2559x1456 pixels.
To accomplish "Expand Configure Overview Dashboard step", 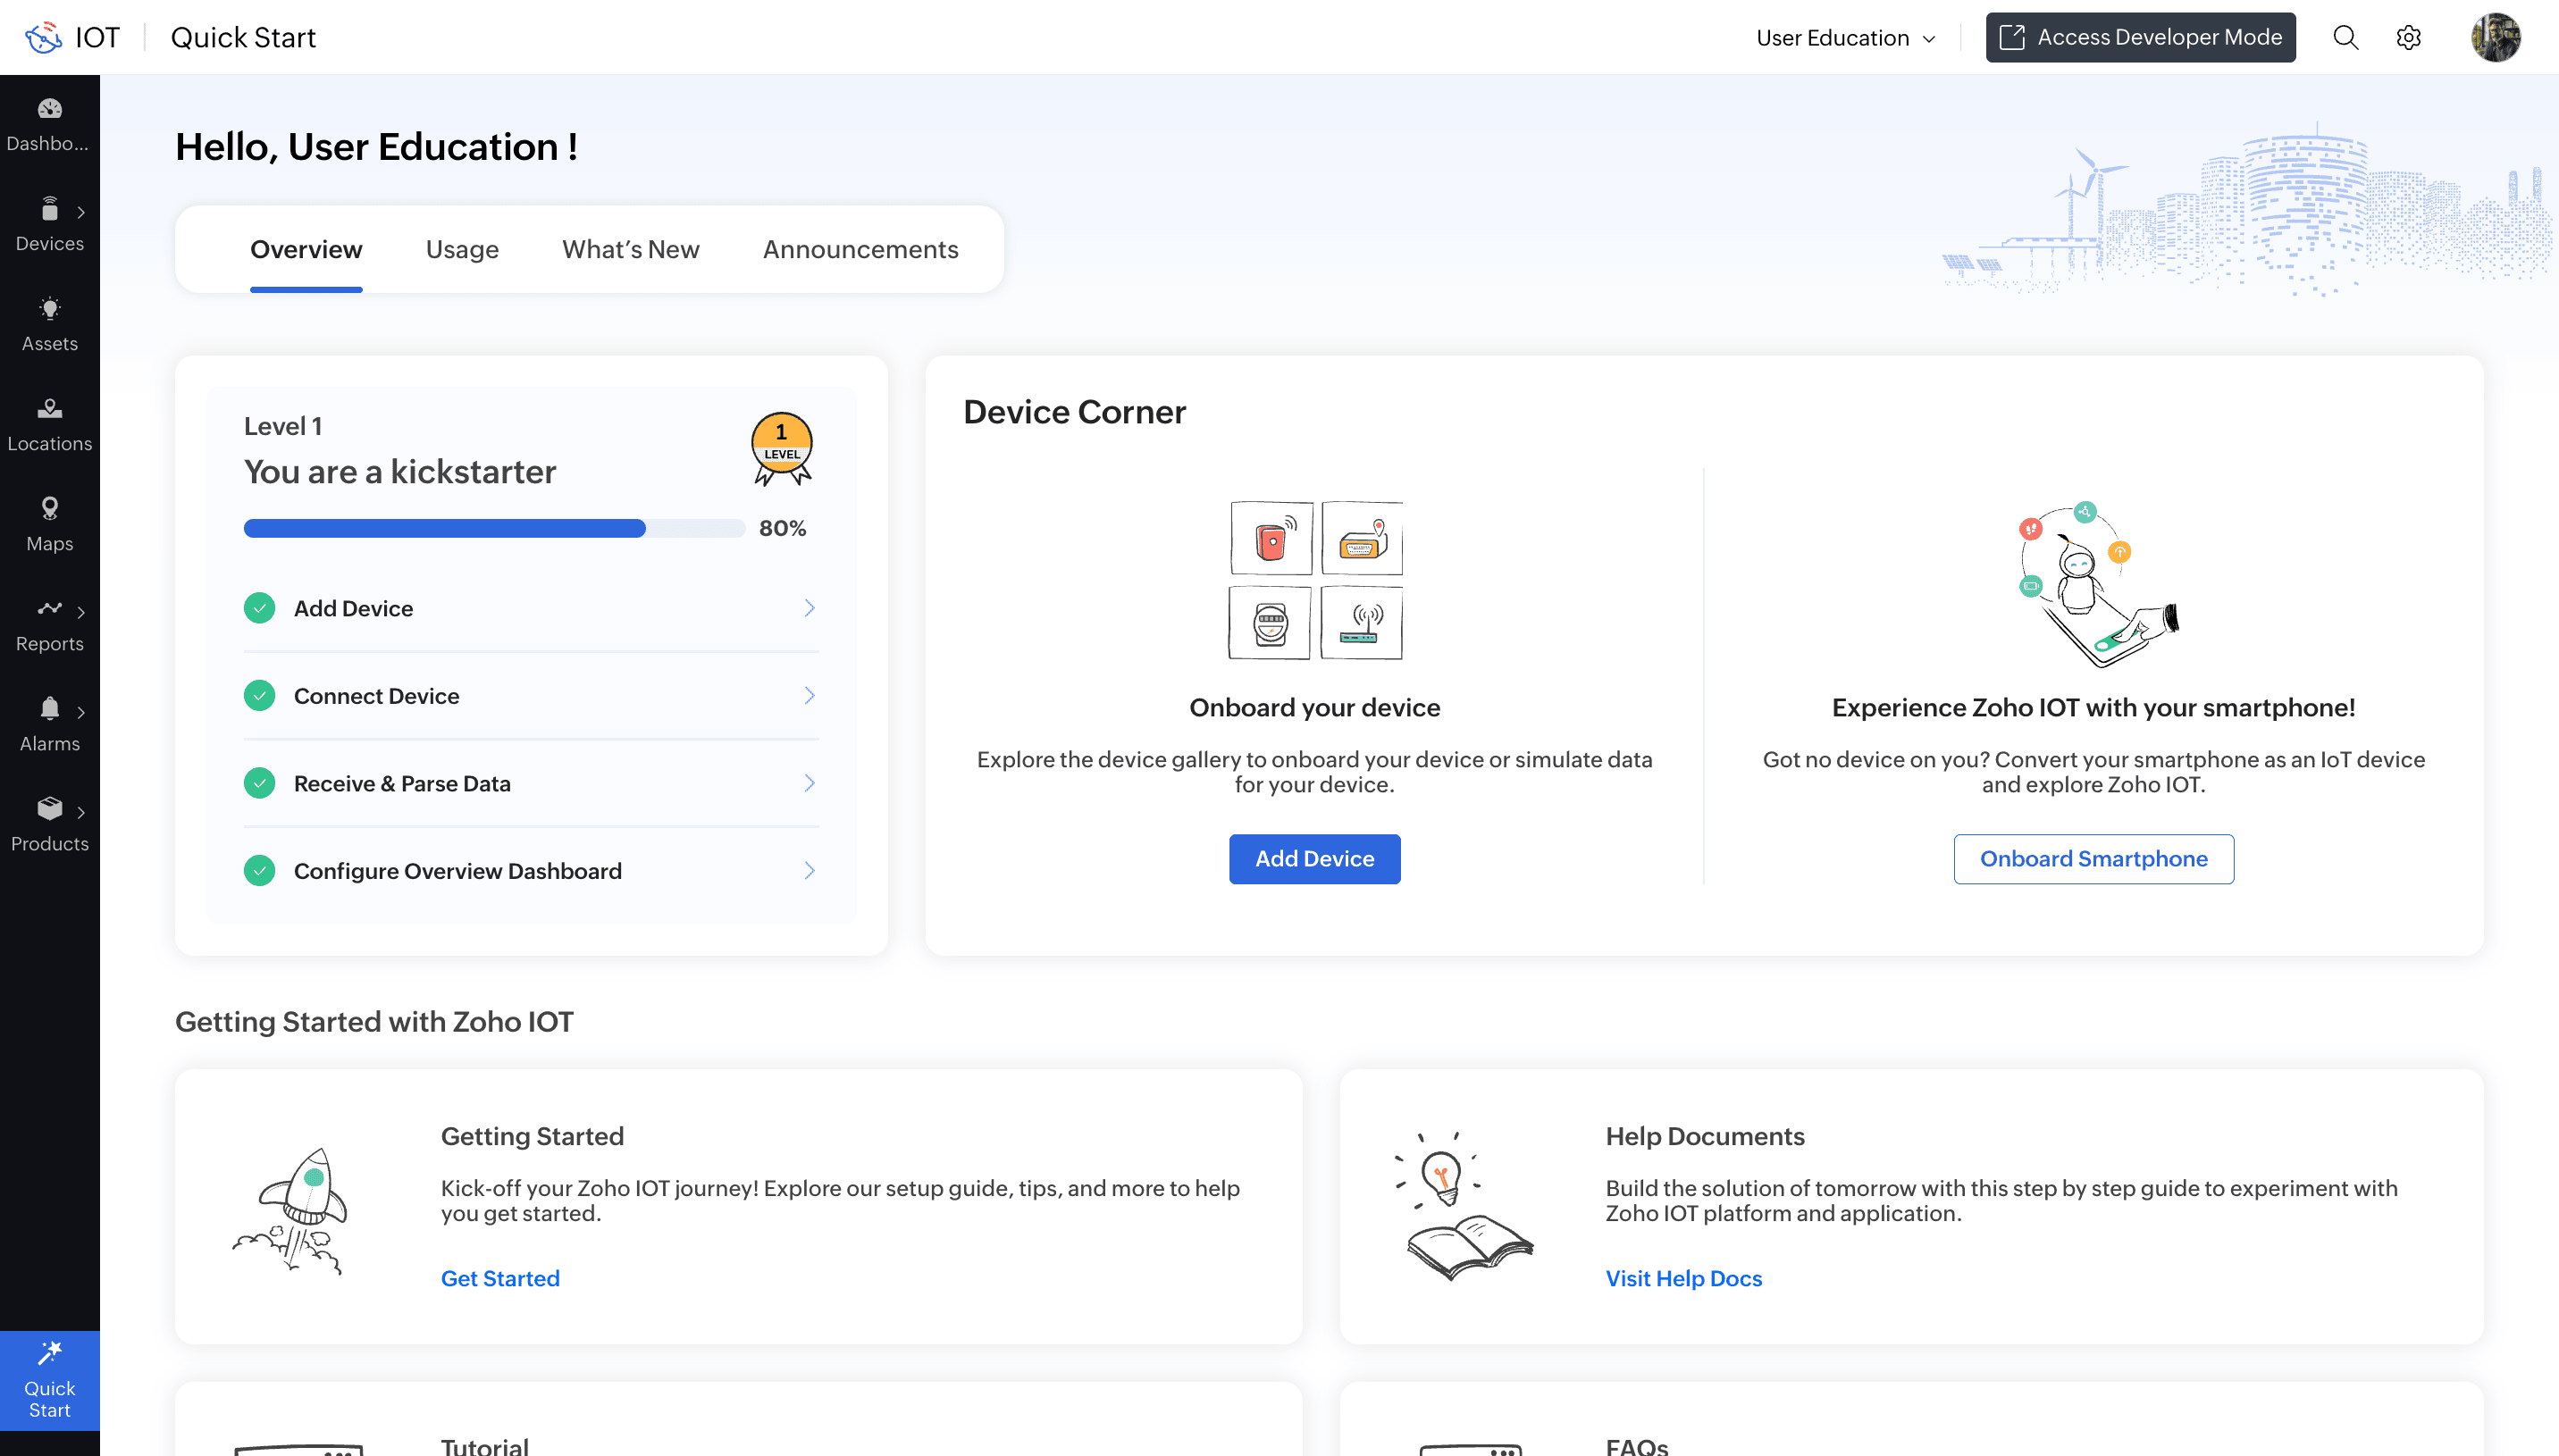I will [x=809, y=870].
